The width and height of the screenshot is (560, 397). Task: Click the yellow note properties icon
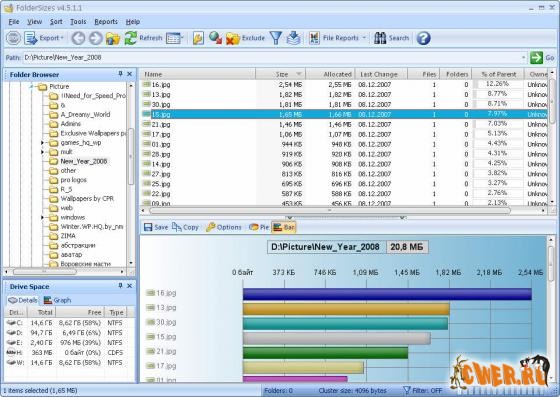point(198,38)
